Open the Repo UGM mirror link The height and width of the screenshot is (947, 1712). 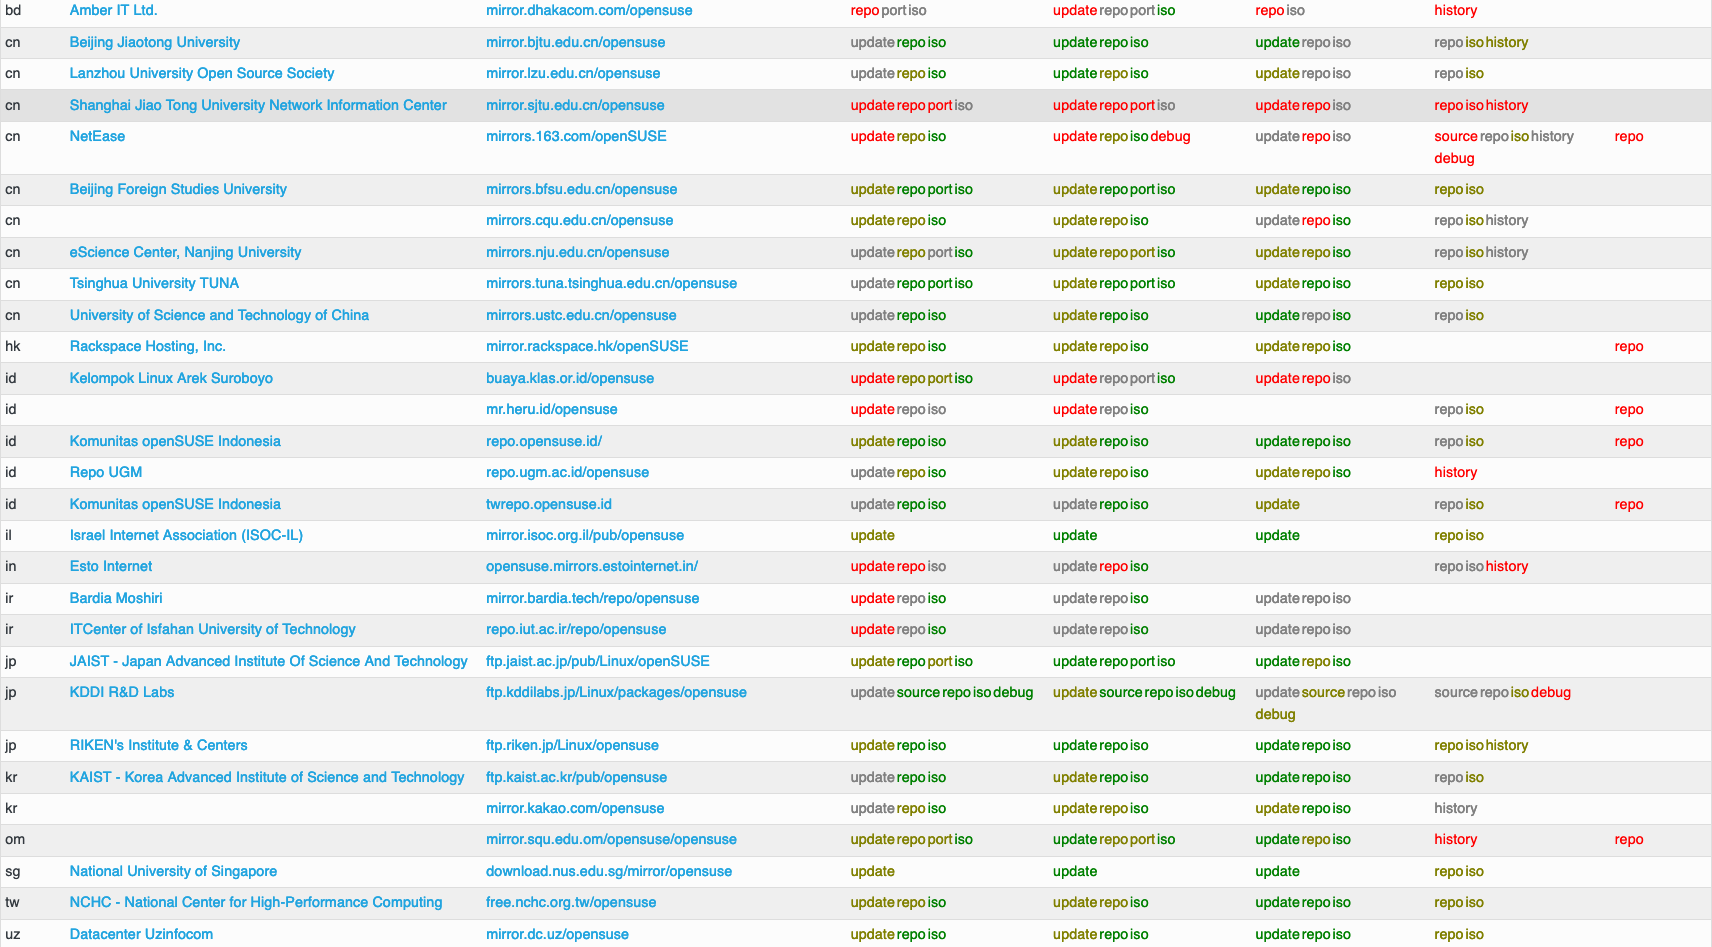click(x=105, y=473)
